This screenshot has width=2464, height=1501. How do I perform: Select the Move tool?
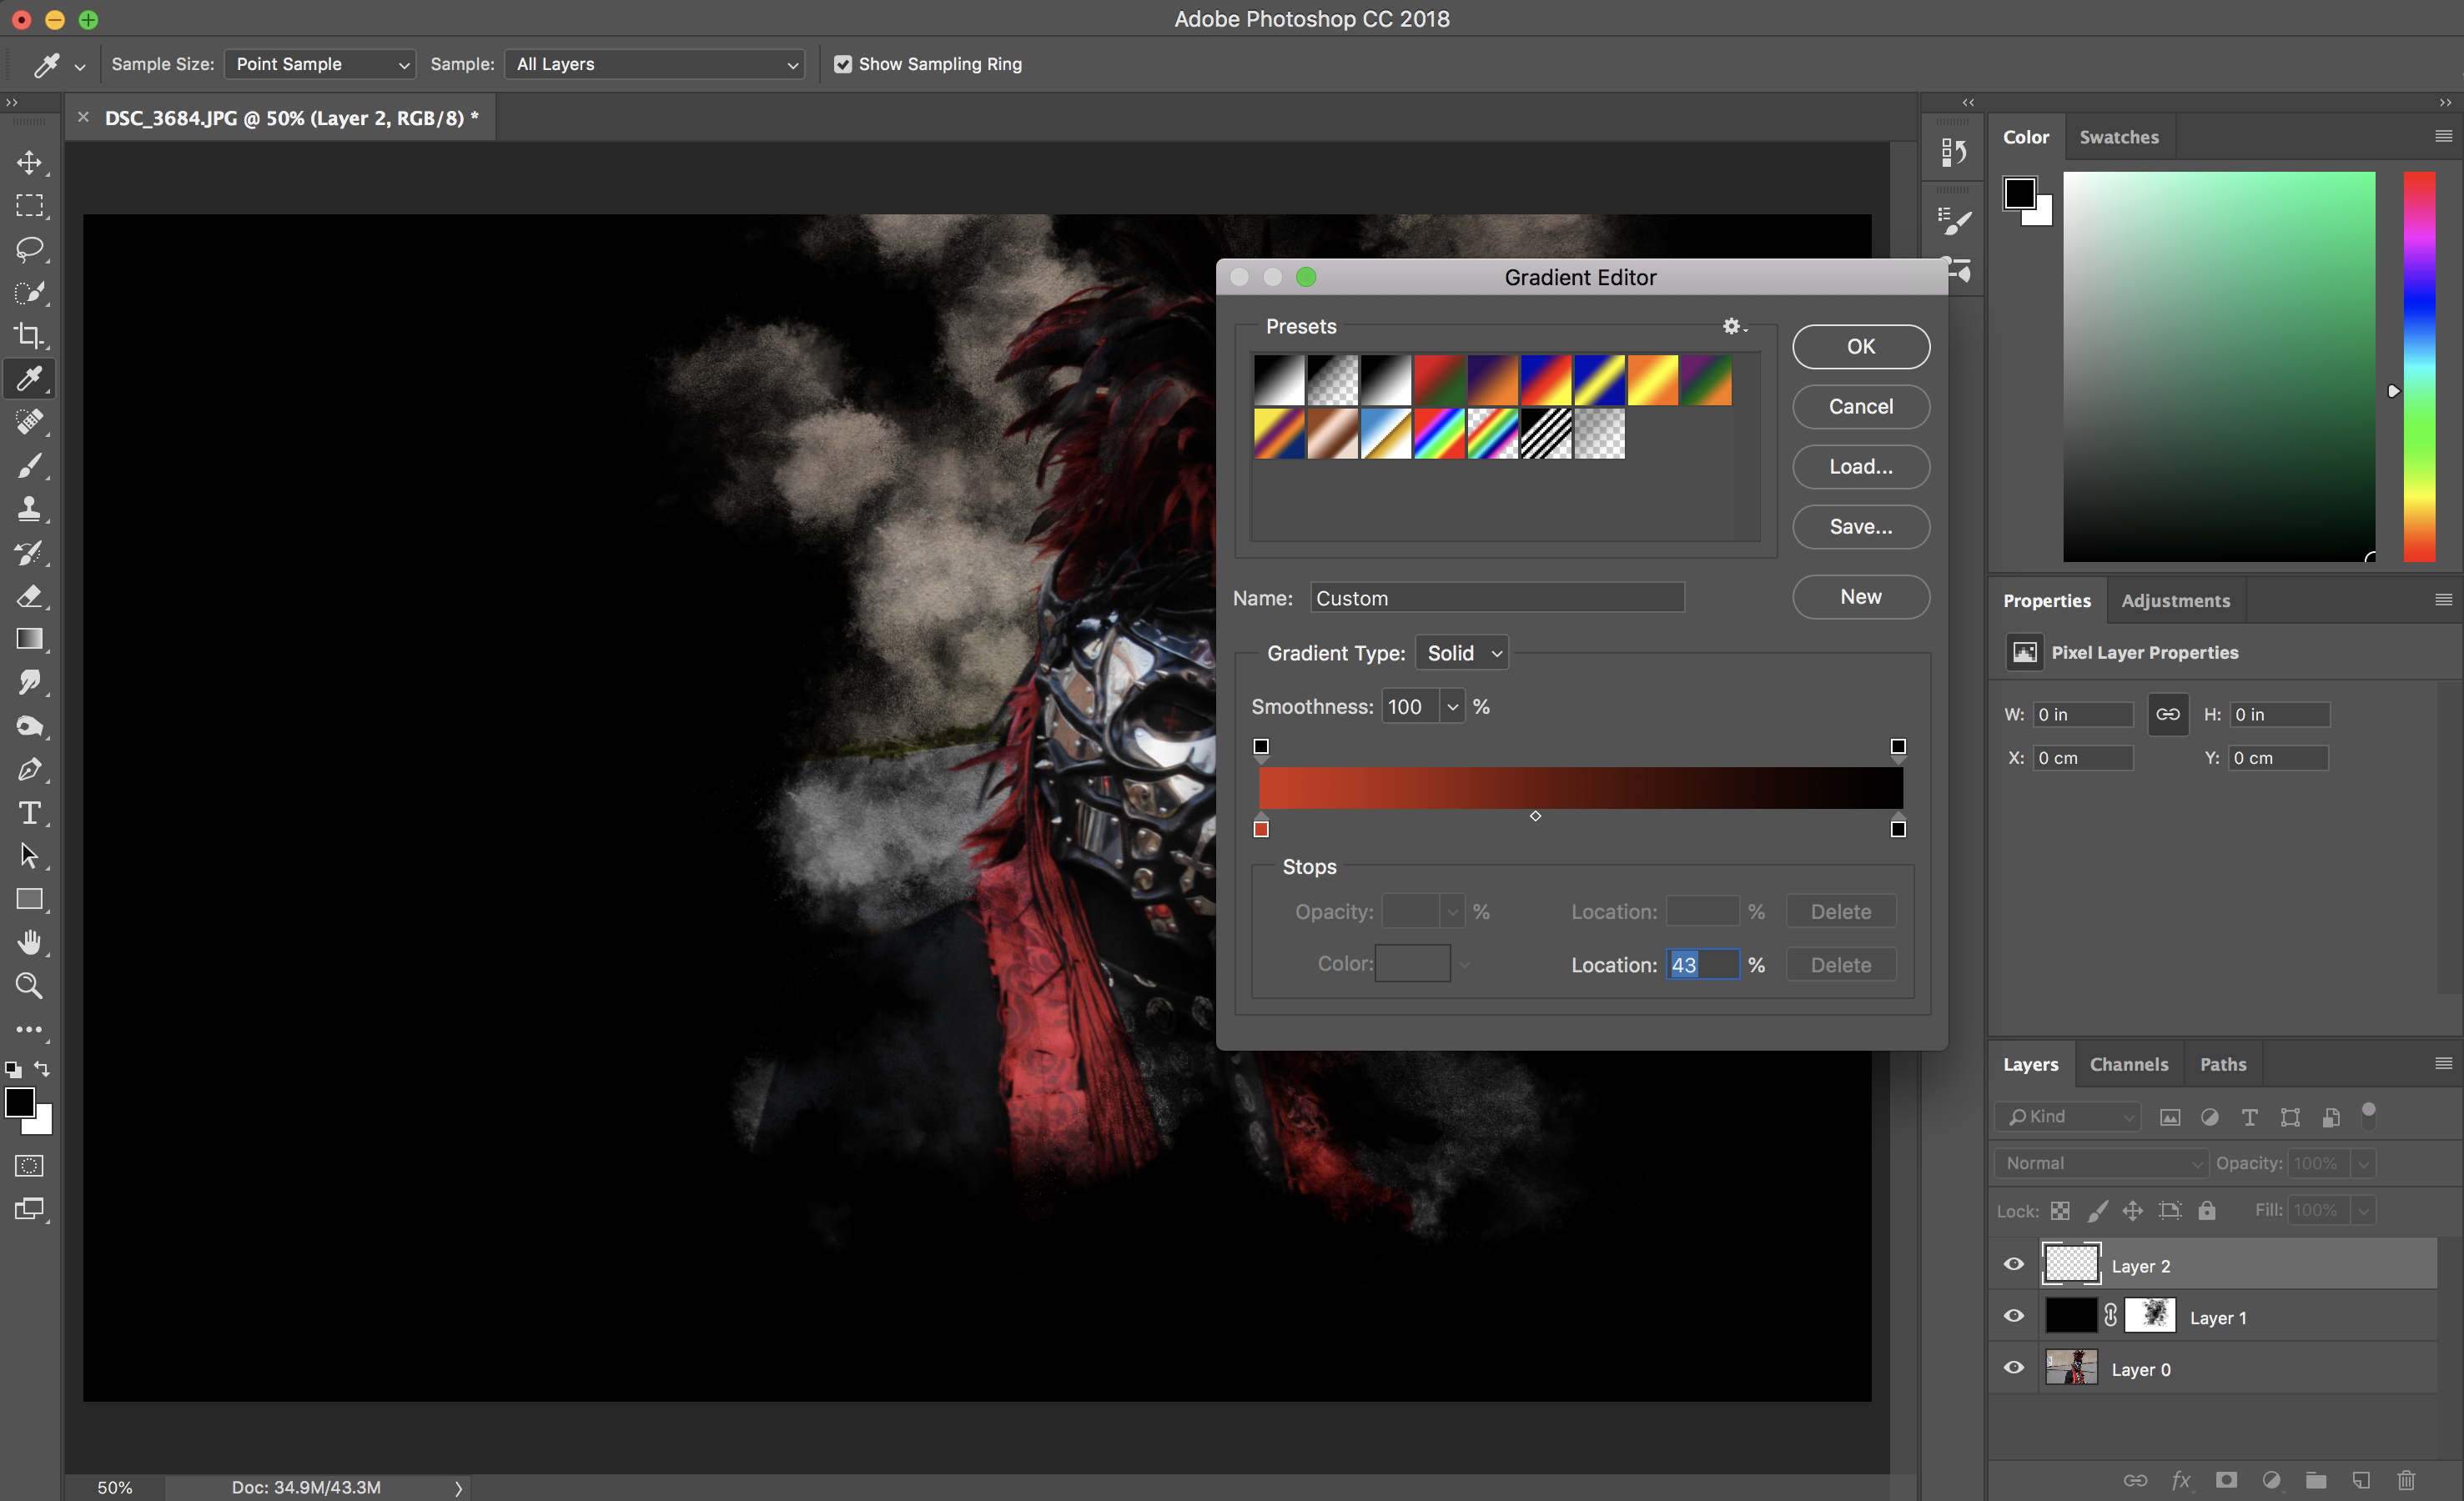coord(29,162)
